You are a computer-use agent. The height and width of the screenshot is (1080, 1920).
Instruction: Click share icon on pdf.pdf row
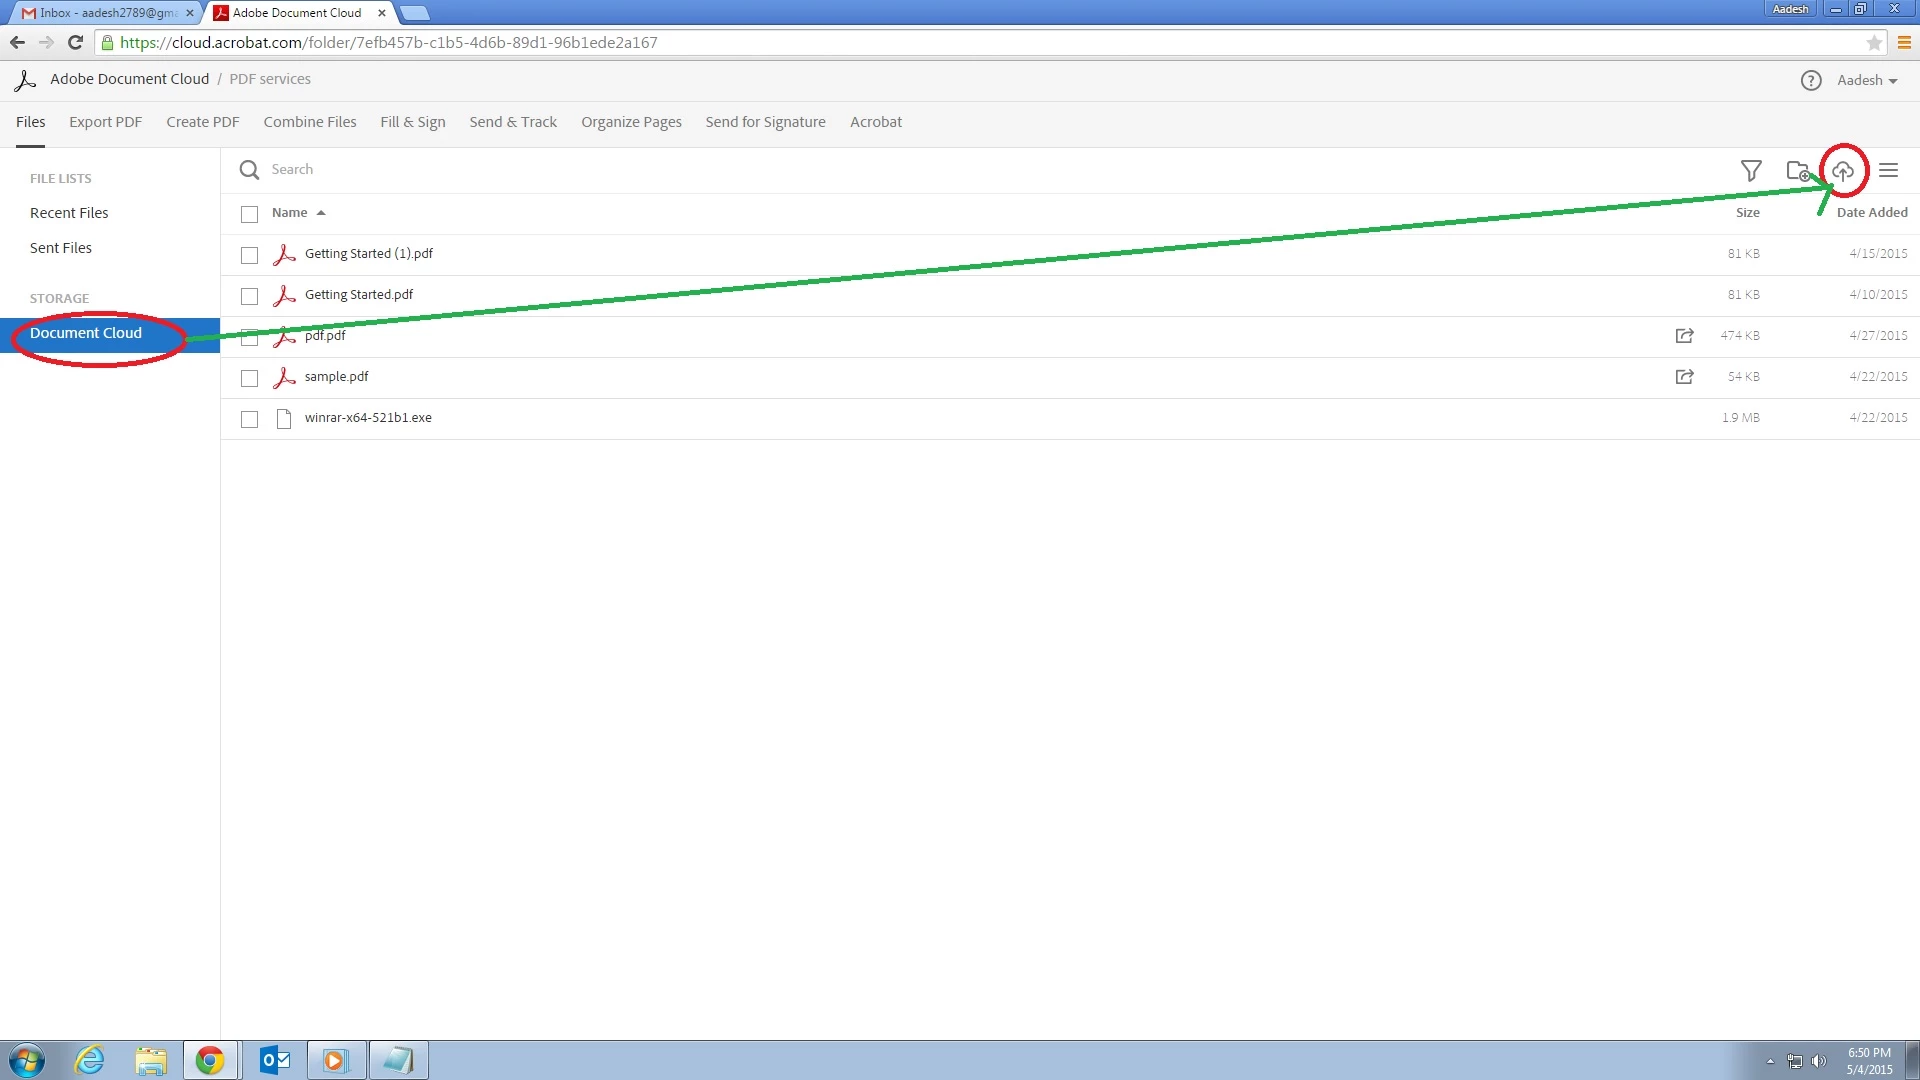(x=1684, y=336)
